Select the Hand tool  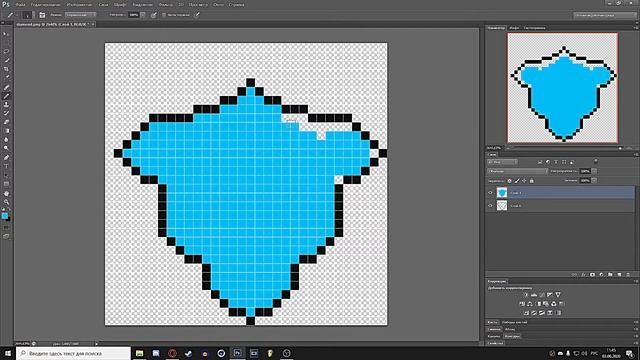(x=6, y=193)
